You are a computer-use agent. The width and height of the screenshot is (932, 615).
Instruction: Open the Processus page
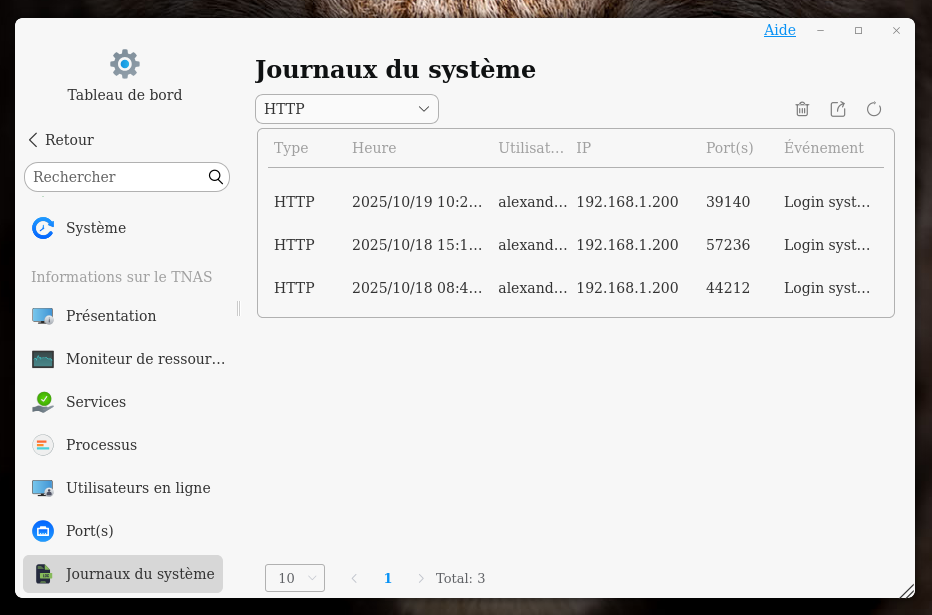coord(101,445)
